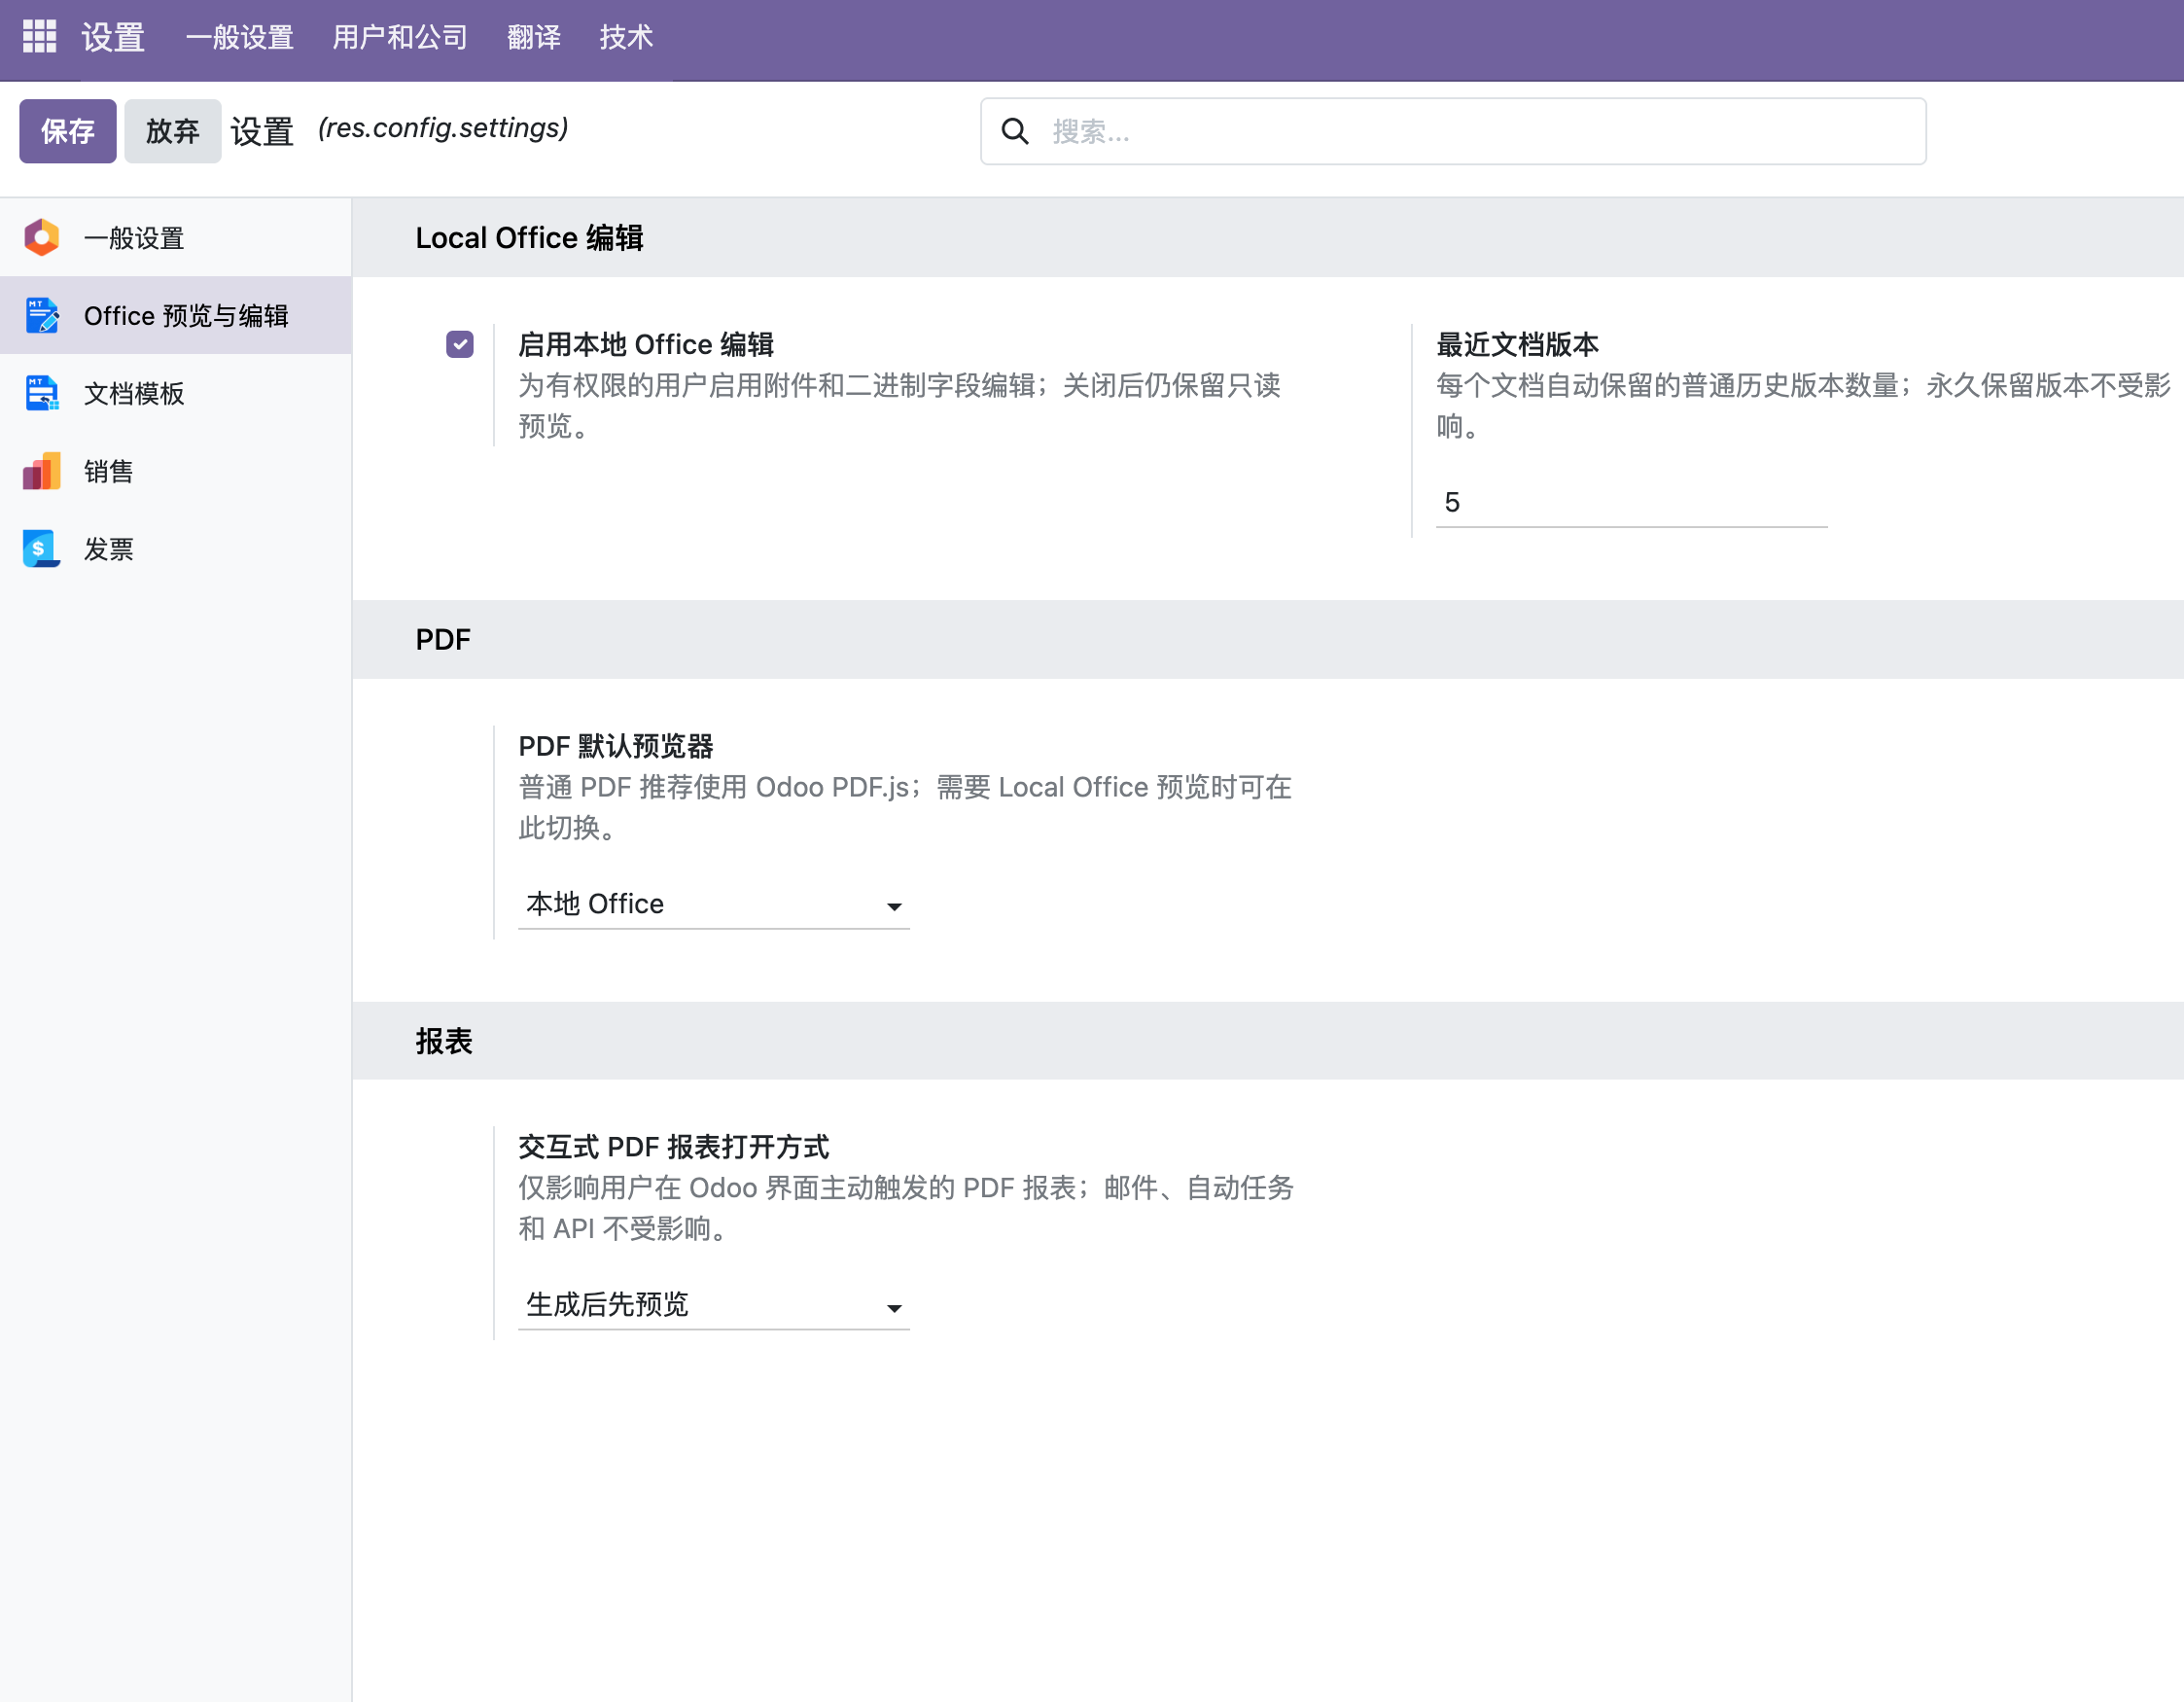Click the 发票 sidebar icon
This screenshot has height=1702, width=2184.
(42, 549)
